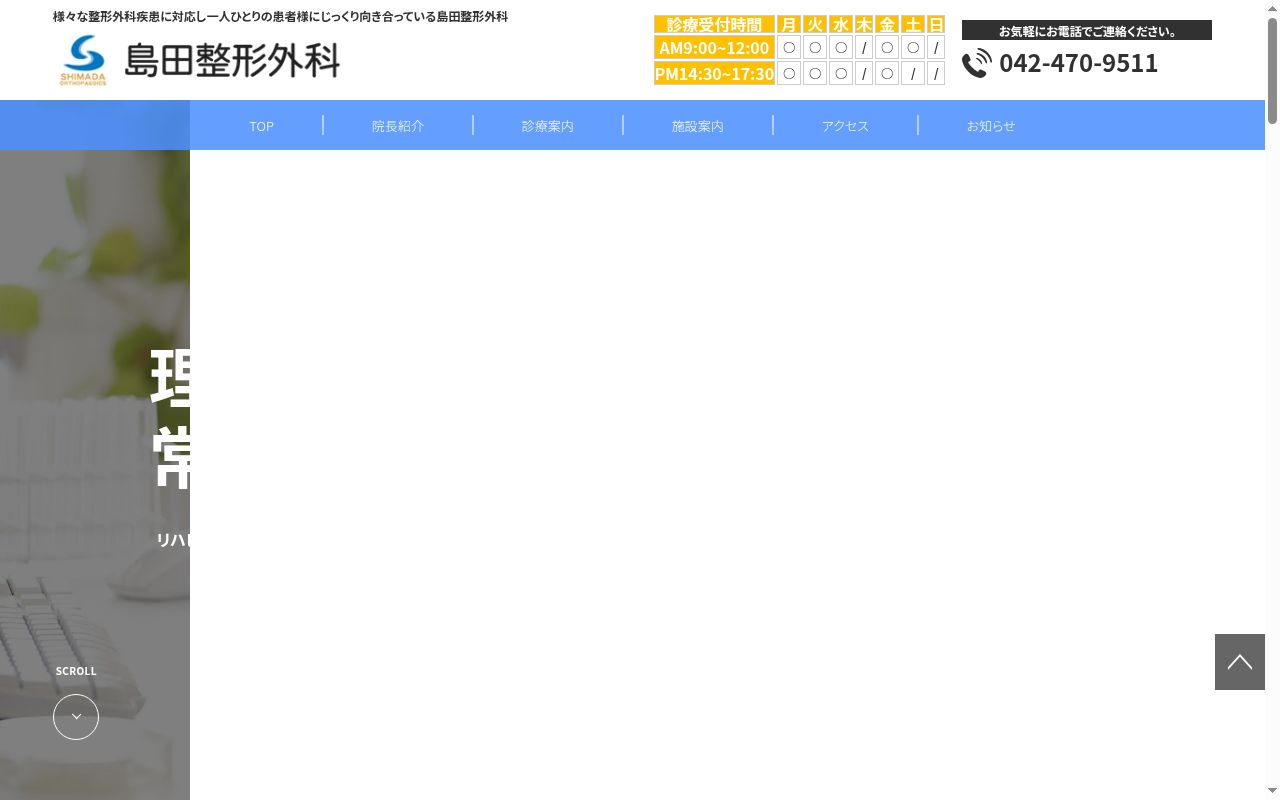Click the page vertical scrollbar thumb
Viewport: 1280px width, 800px height.
pos(1272,70)
